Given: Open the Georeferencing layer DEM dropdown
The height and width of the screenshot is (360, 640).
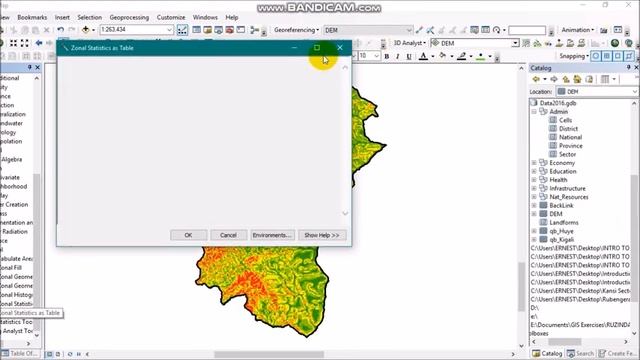Looking at the screenshot, I should click(x=409, y=30).
